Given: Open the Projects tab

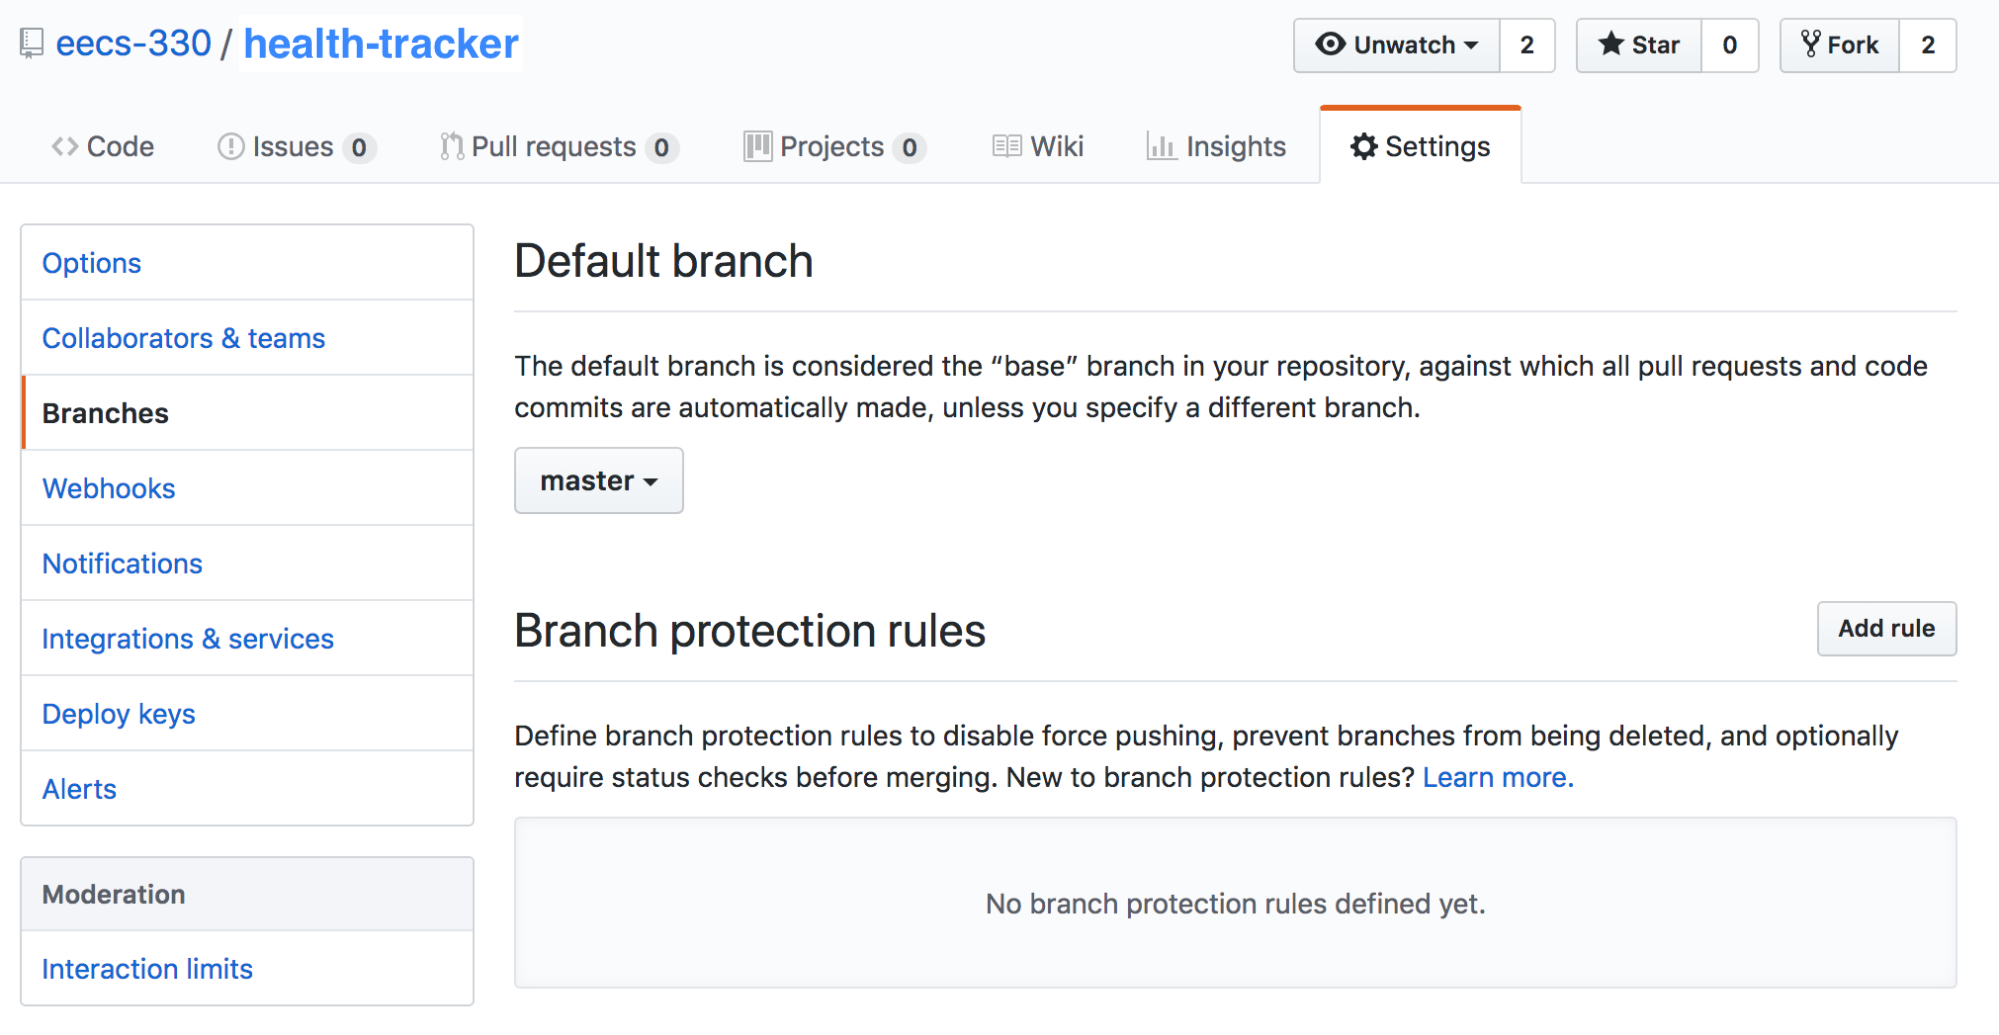Looking at the screenshot, I should [832, 147].
